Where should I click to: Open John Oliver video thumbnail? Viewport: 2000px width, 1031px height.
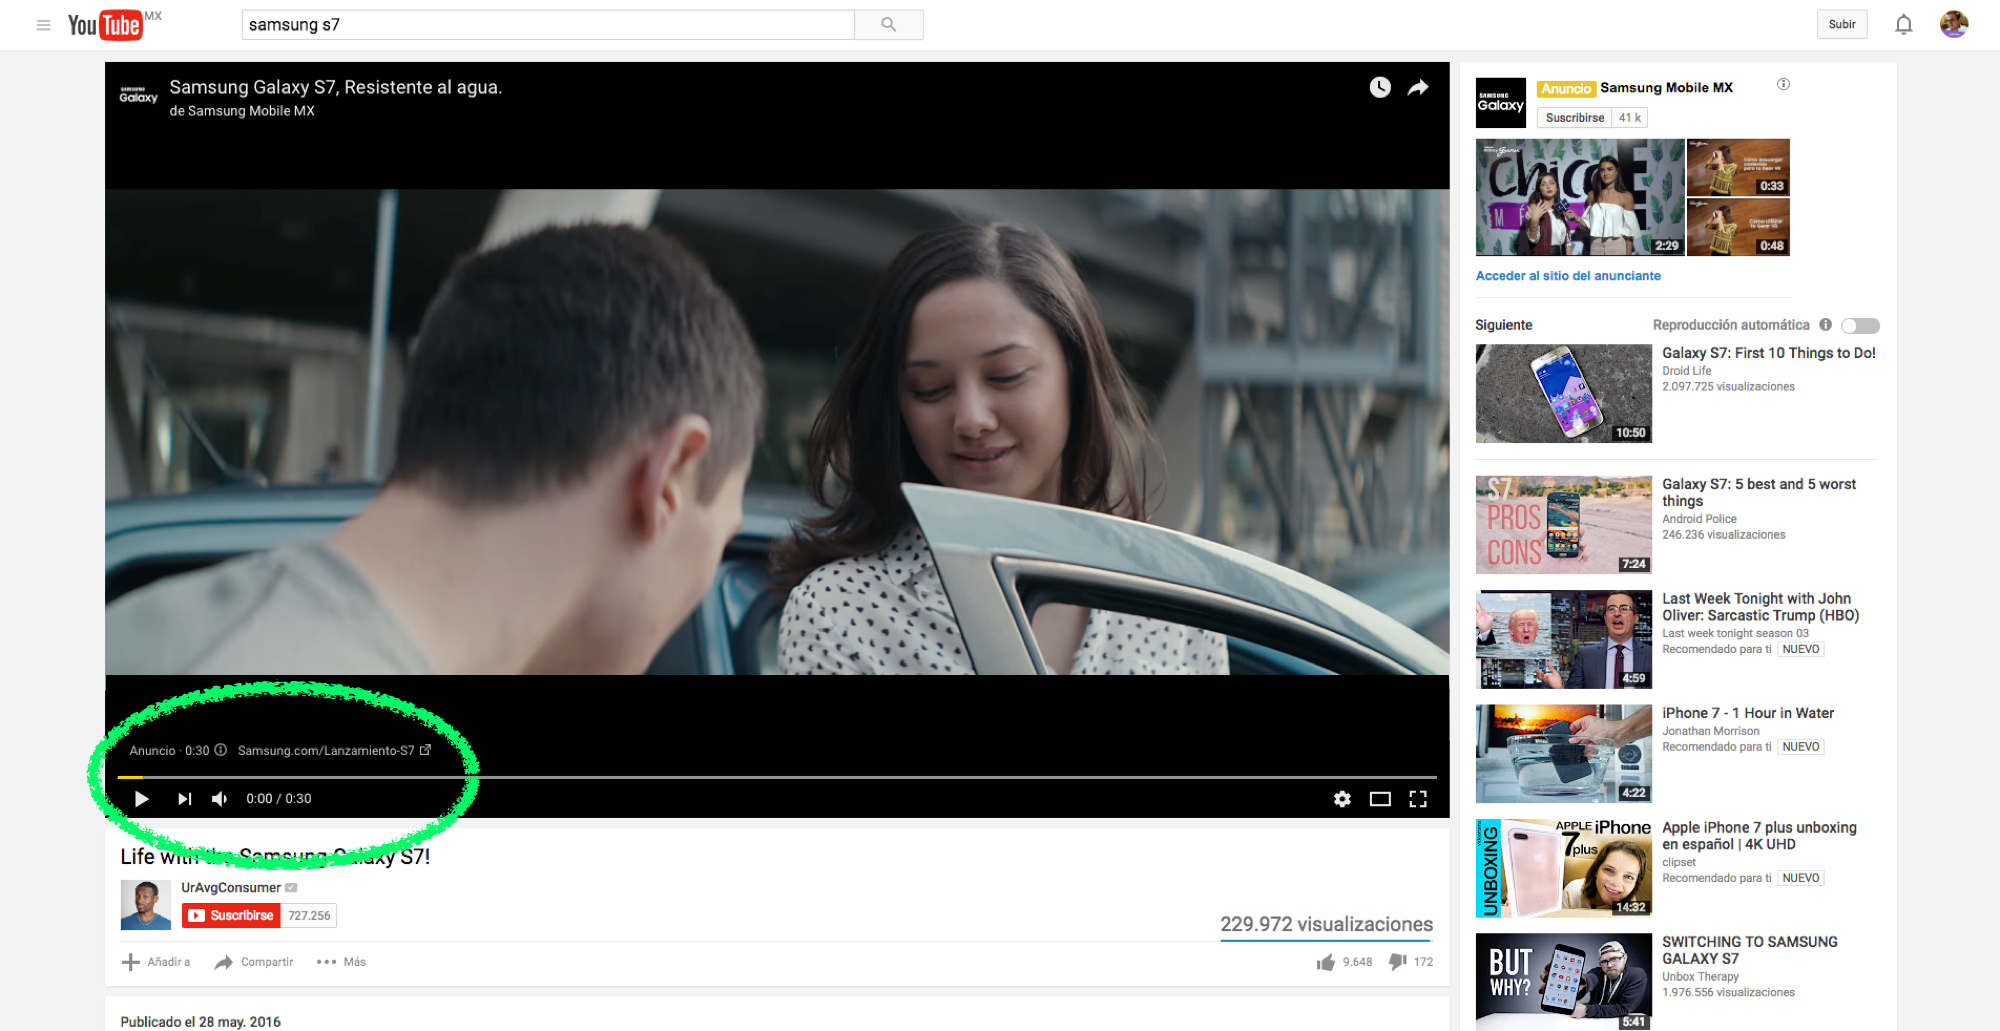click(x=1564, y=639)
